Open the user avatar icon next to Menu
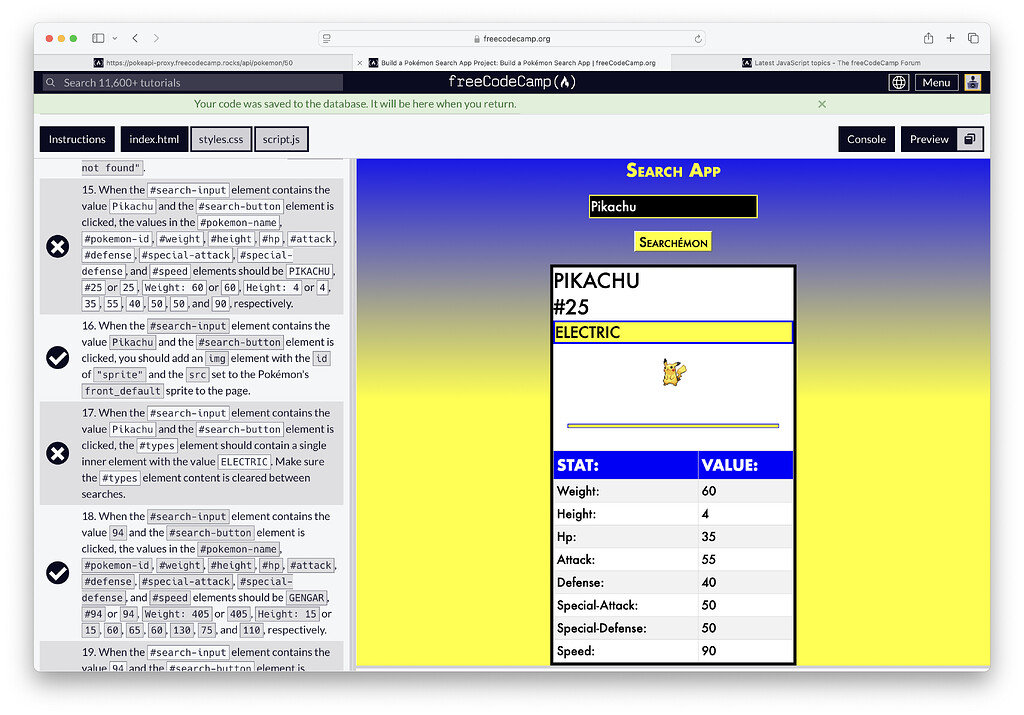 click(971, 82)
